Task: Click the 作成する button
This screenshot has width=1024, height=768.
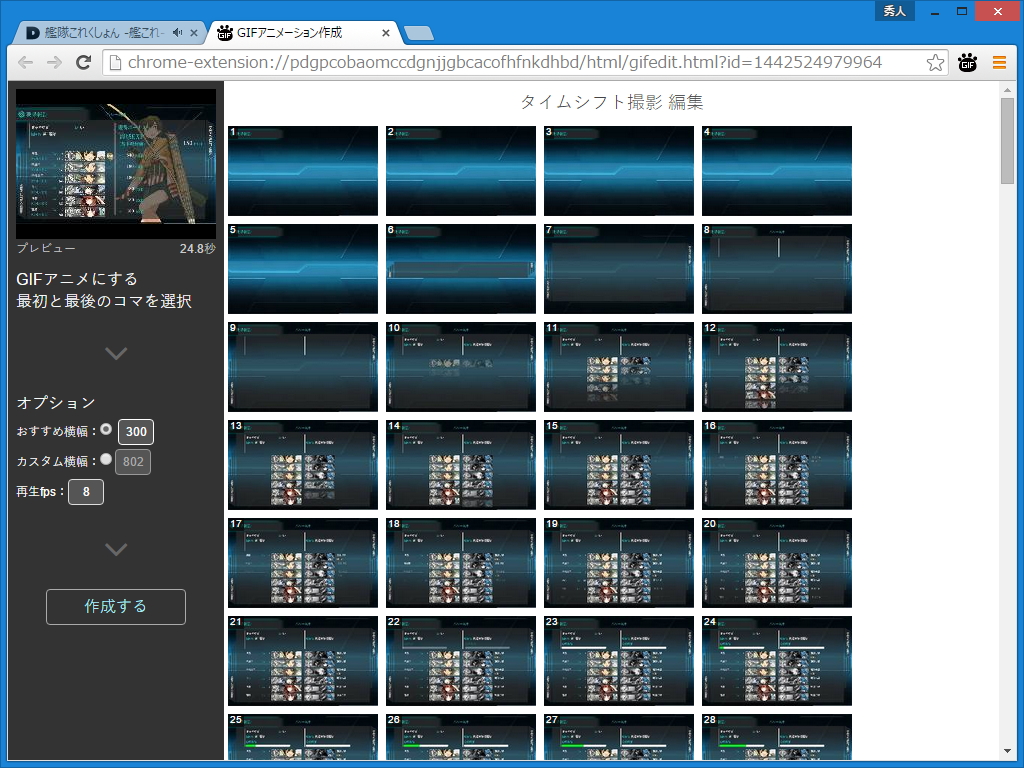Action: click(x=116, y=607)
